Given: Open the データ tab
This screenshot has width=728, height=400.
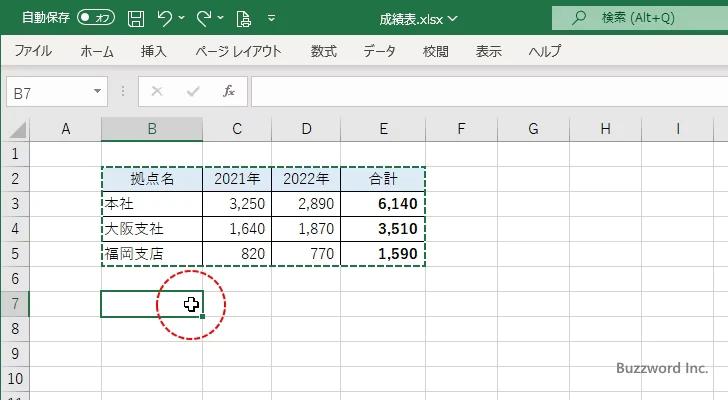Looking at the screenshot, I should pos(379,51).
